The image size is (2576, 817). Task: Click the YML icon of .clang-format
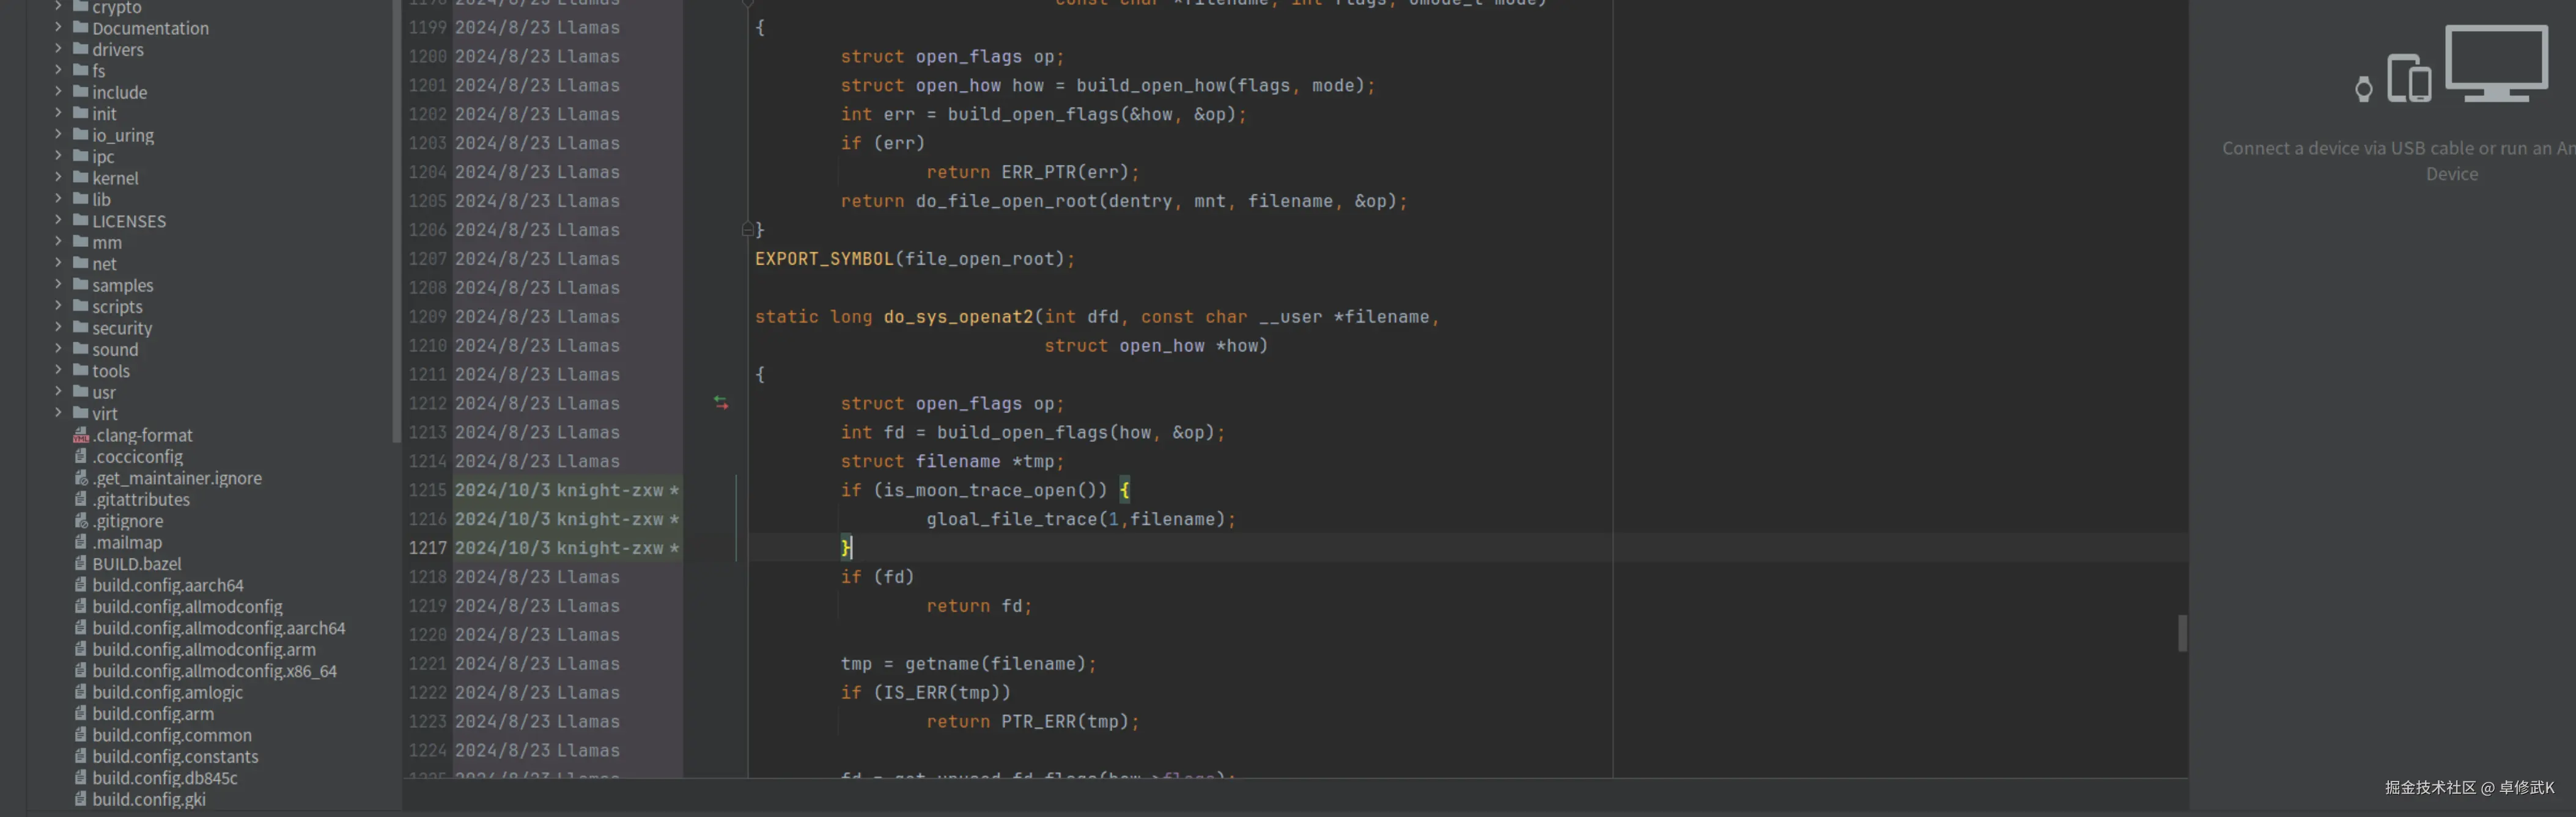coord(81,436)
